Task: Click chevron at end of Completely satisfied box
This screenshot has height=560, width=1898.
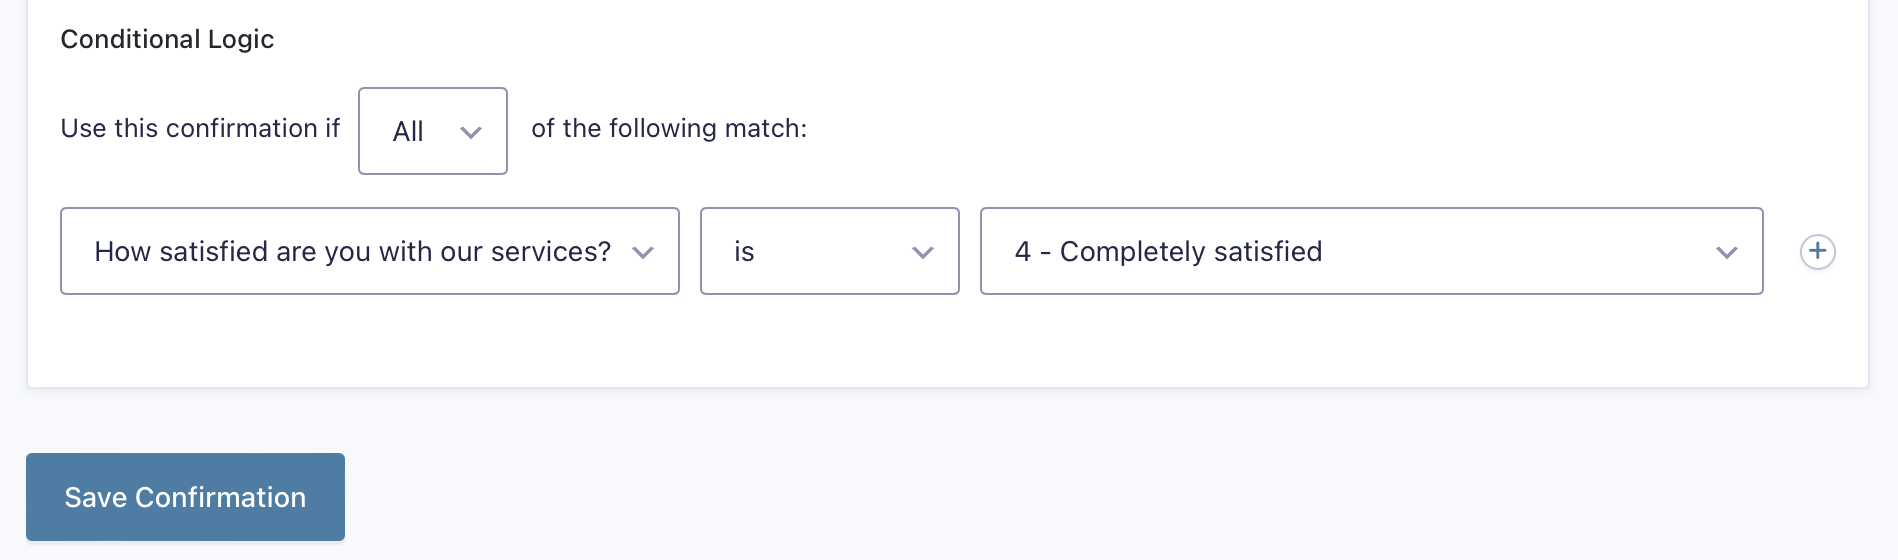Action: pos(1727,252)
